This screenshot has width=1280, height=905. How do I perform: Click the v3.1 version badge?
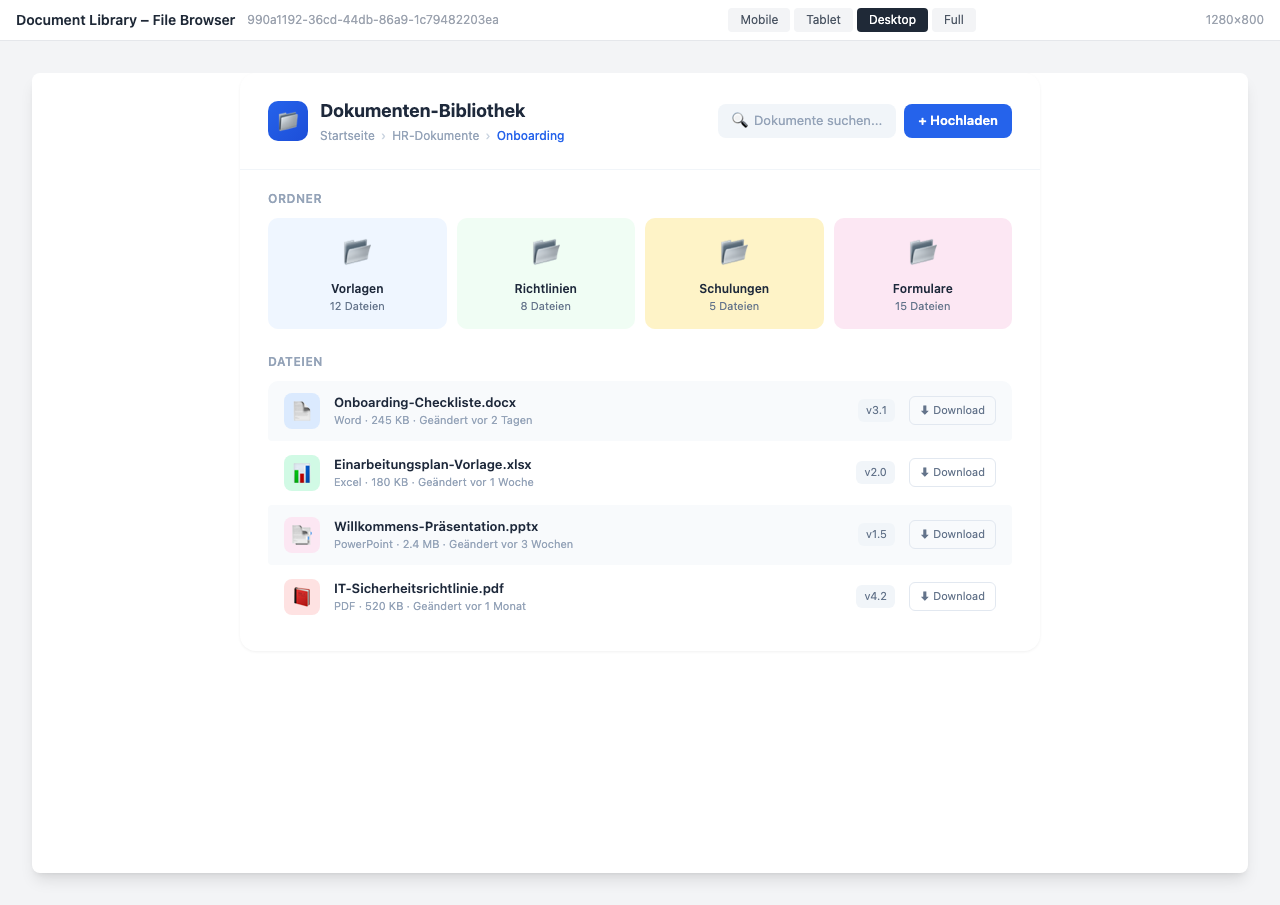pos(875,410)
